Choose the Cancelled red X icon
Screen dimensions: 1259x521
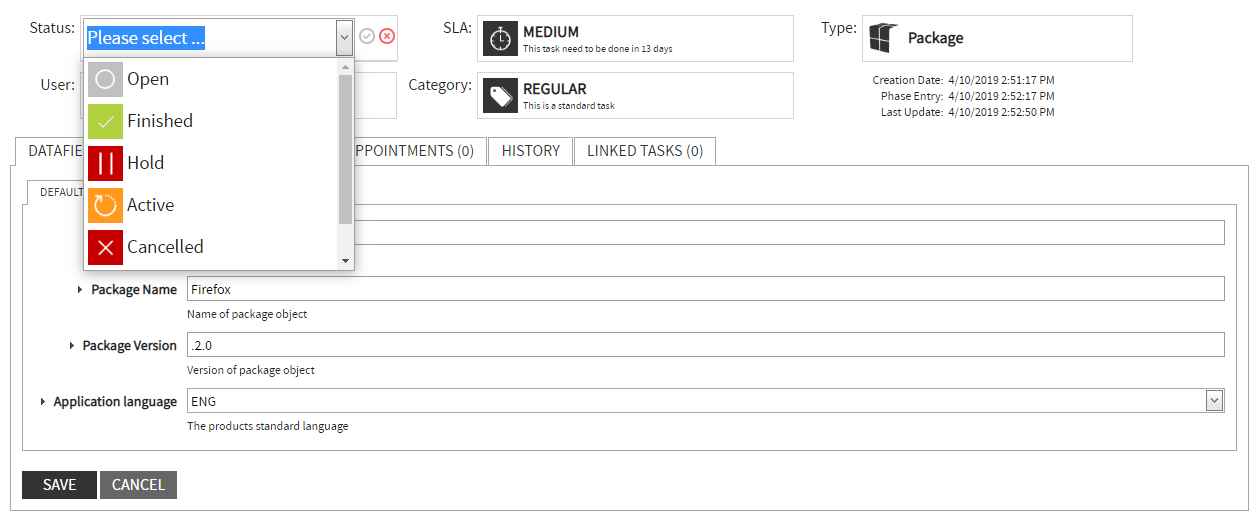point(105,247)
